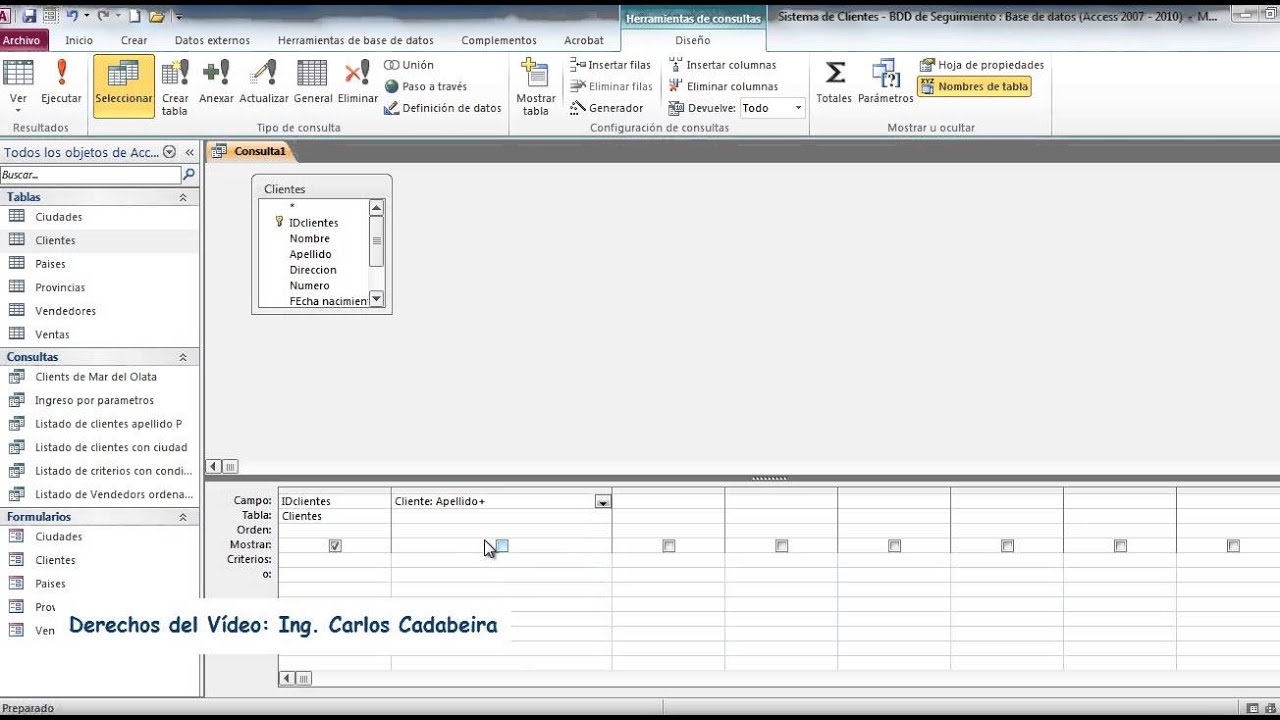Viewport: 1280px width, 720px height.
Task: Open field dropdown in Cliente: Apellido cell
Action: [602, 502]
